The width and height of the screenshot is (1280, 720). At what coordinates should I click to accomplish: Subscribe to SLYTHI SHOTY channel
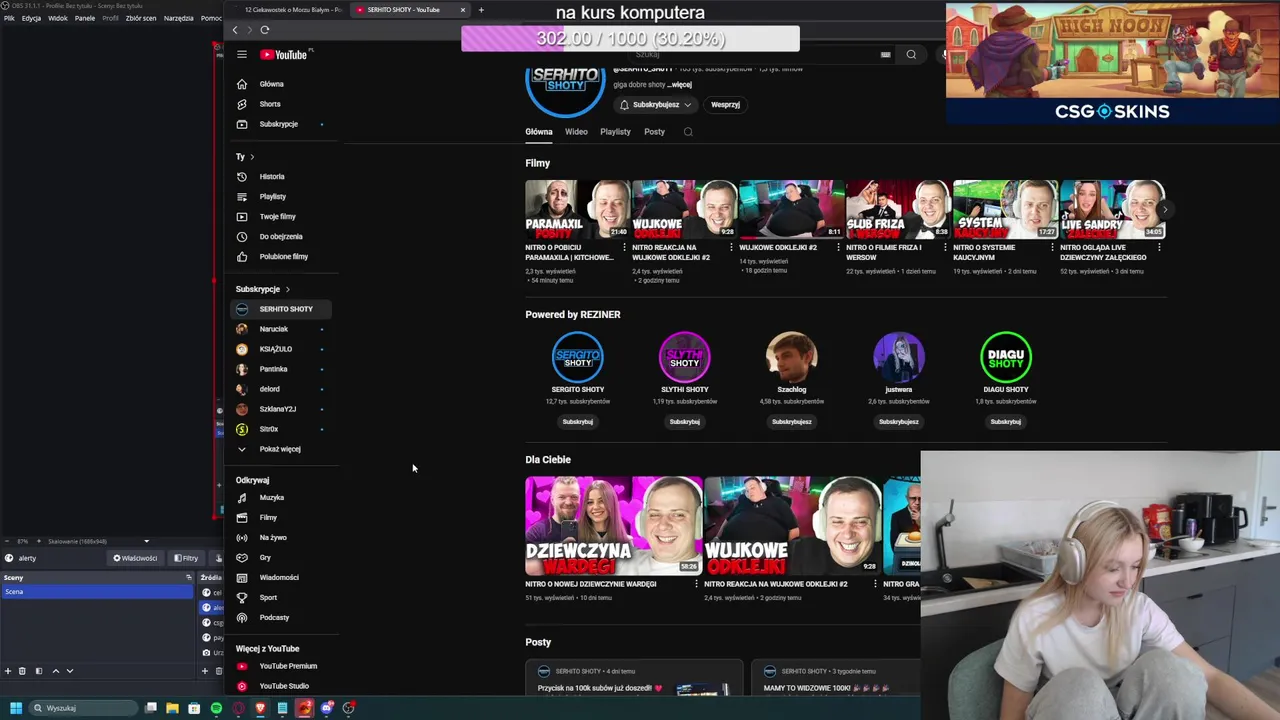click(x=684, y=422)
